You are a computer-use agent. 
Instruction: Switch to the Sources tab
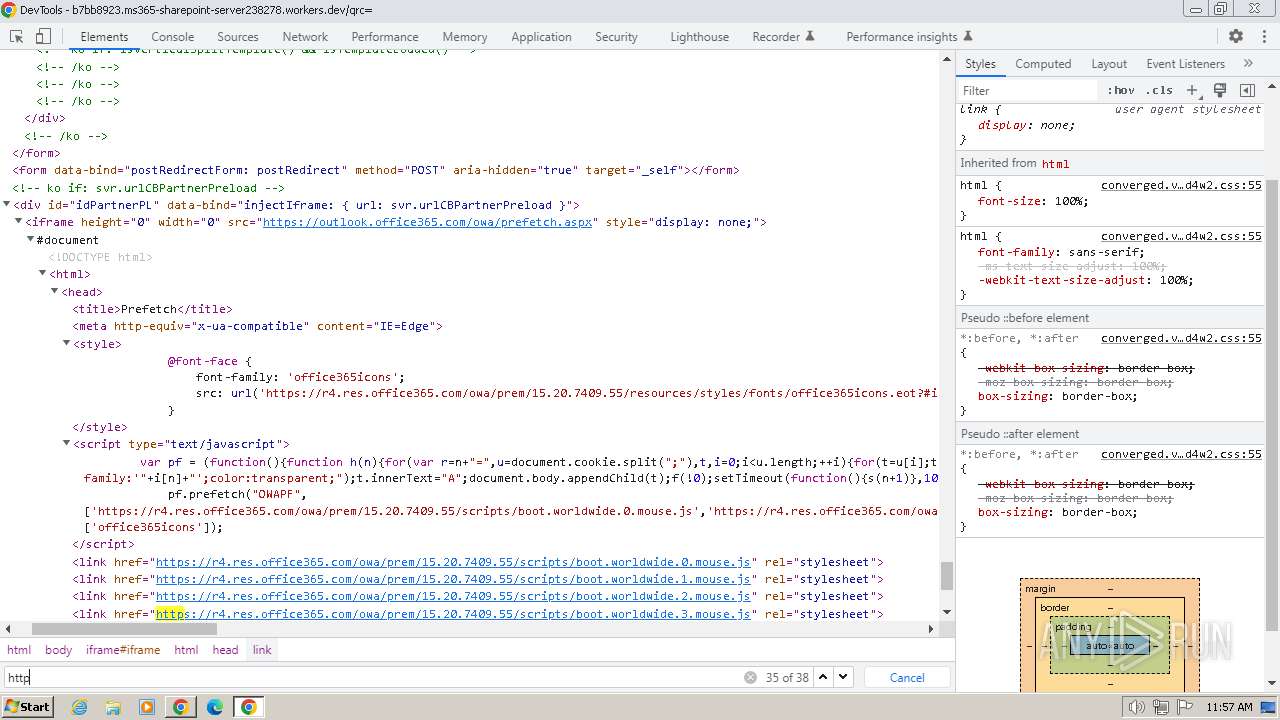[x=238, y=36]
